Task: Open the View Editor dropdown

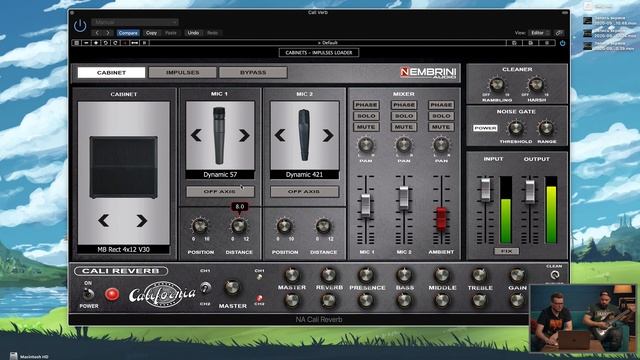Action: 540,33
